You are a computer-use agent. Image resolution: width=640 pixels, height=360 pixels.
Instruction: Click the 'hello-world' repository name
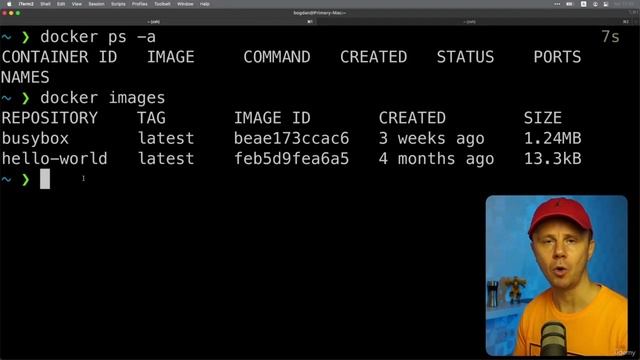pos(55,159)
